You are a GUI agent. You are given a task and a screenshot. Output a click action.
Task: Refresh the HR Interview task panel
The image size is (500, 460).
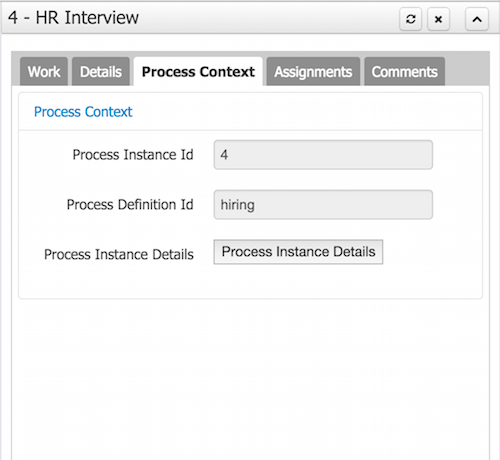410,19
